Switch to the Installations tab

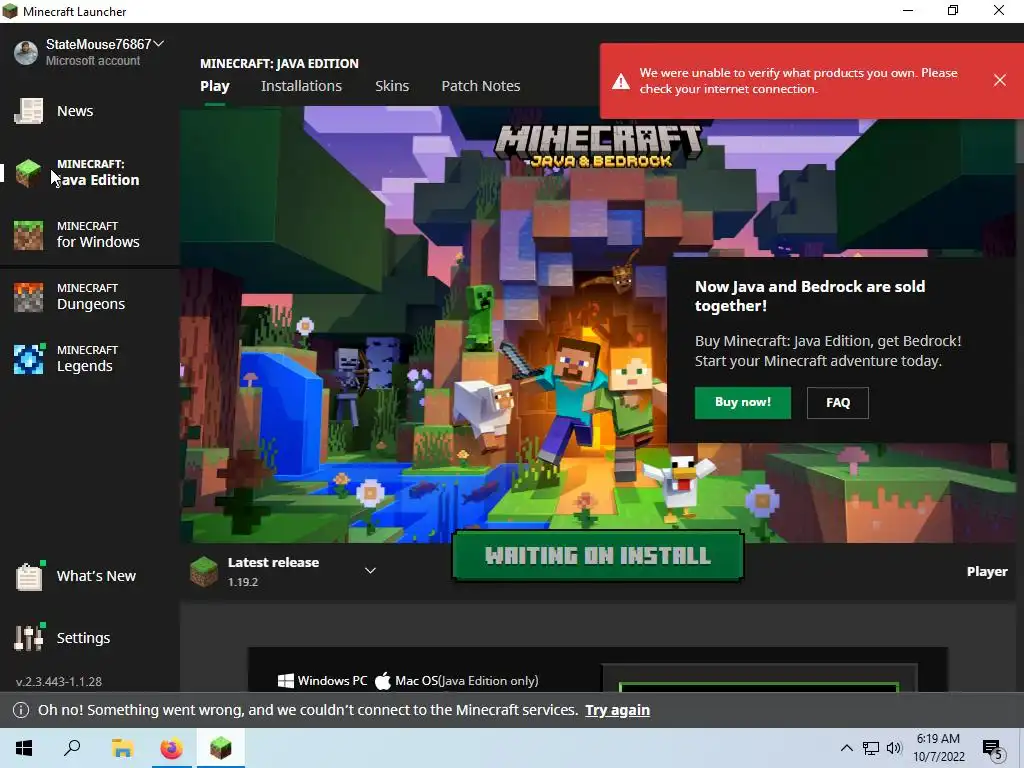pos(302,86)
